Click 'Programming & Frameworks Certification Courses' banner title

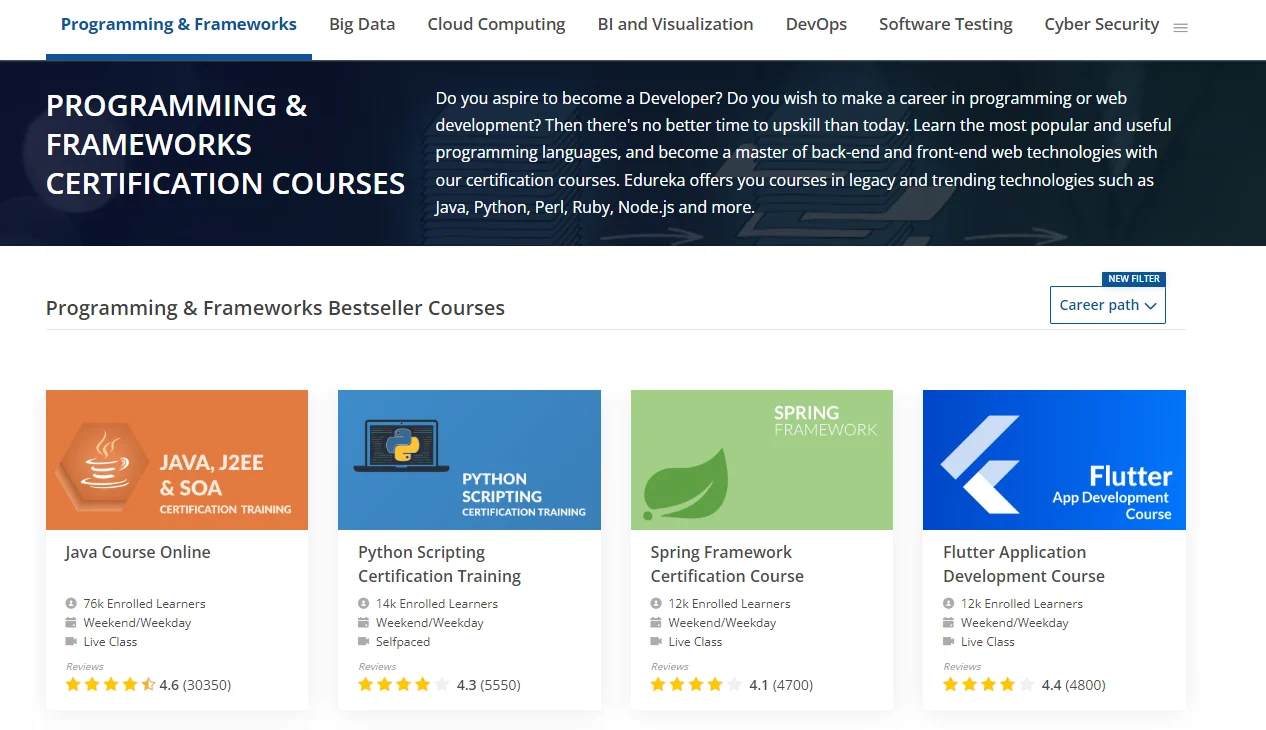[x=226, y=145]
